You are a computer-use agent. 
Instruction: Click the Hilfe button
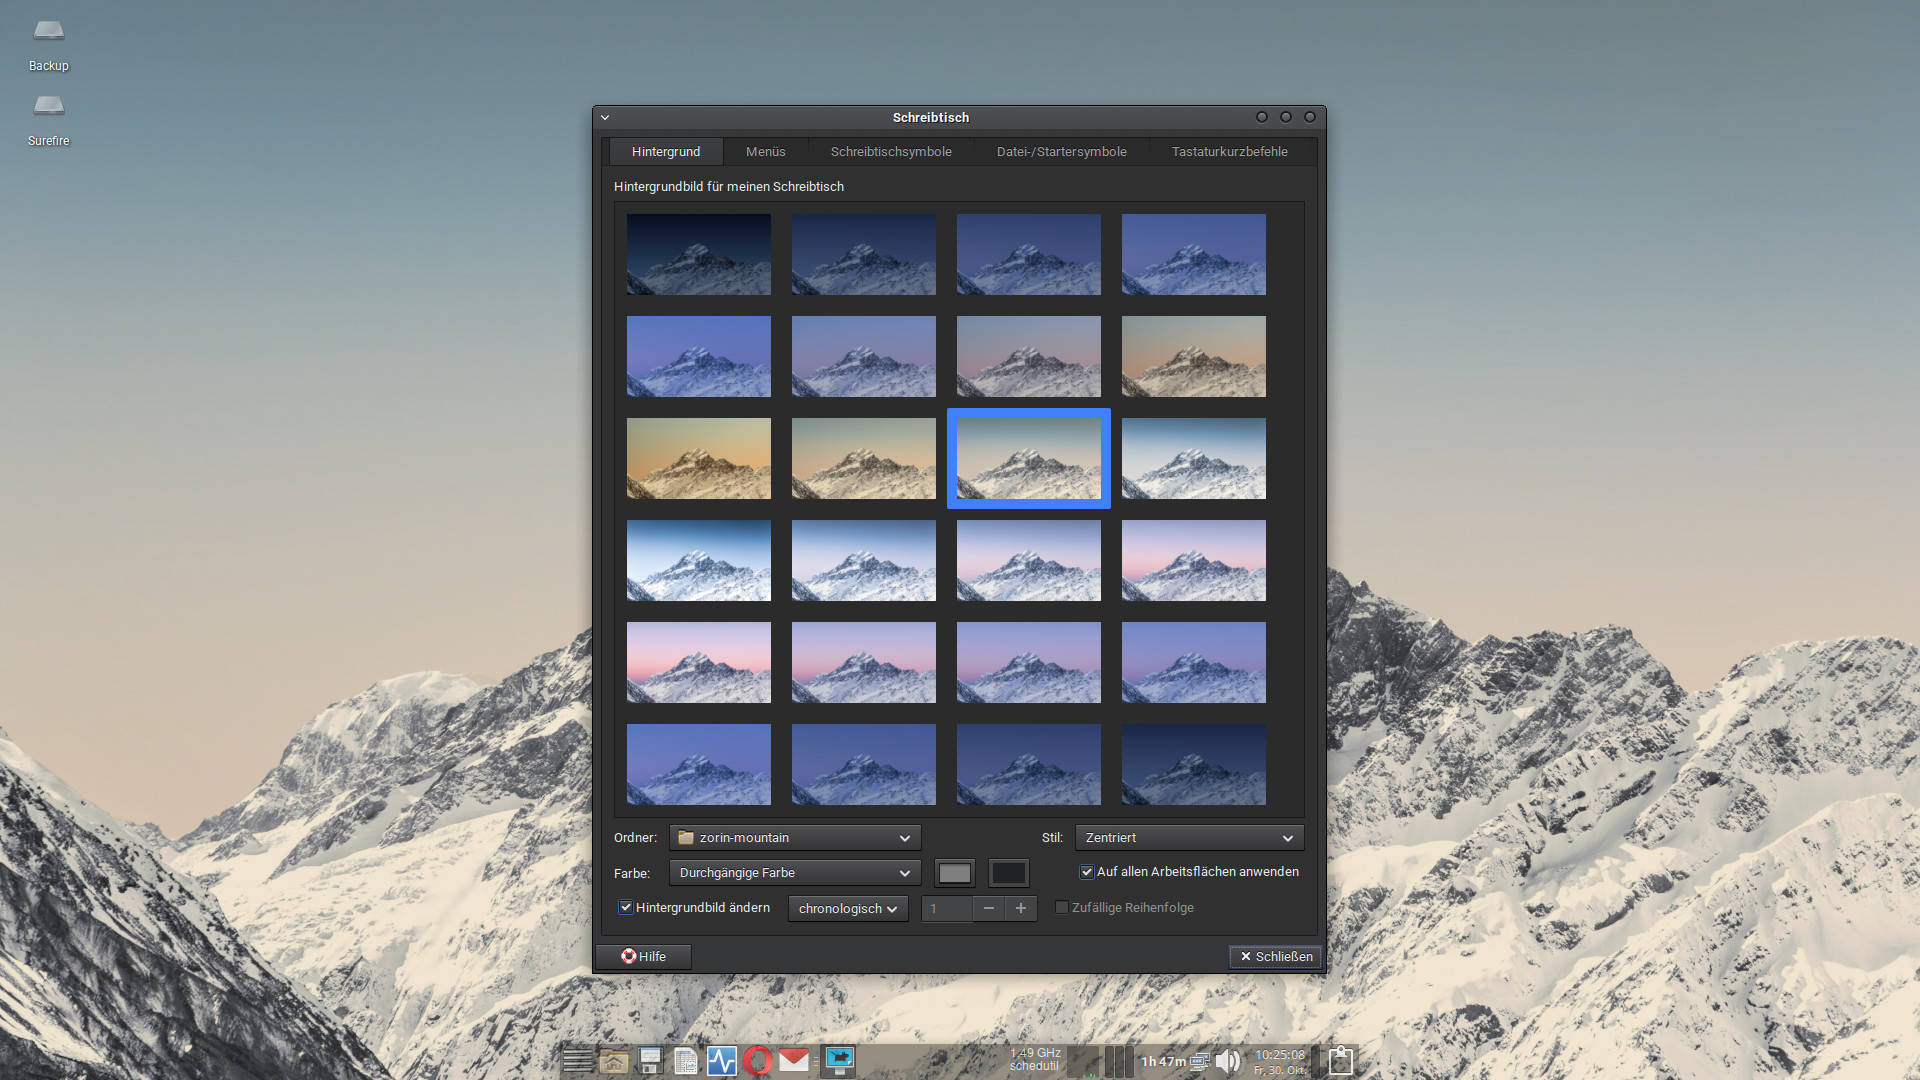coord(644,956)
